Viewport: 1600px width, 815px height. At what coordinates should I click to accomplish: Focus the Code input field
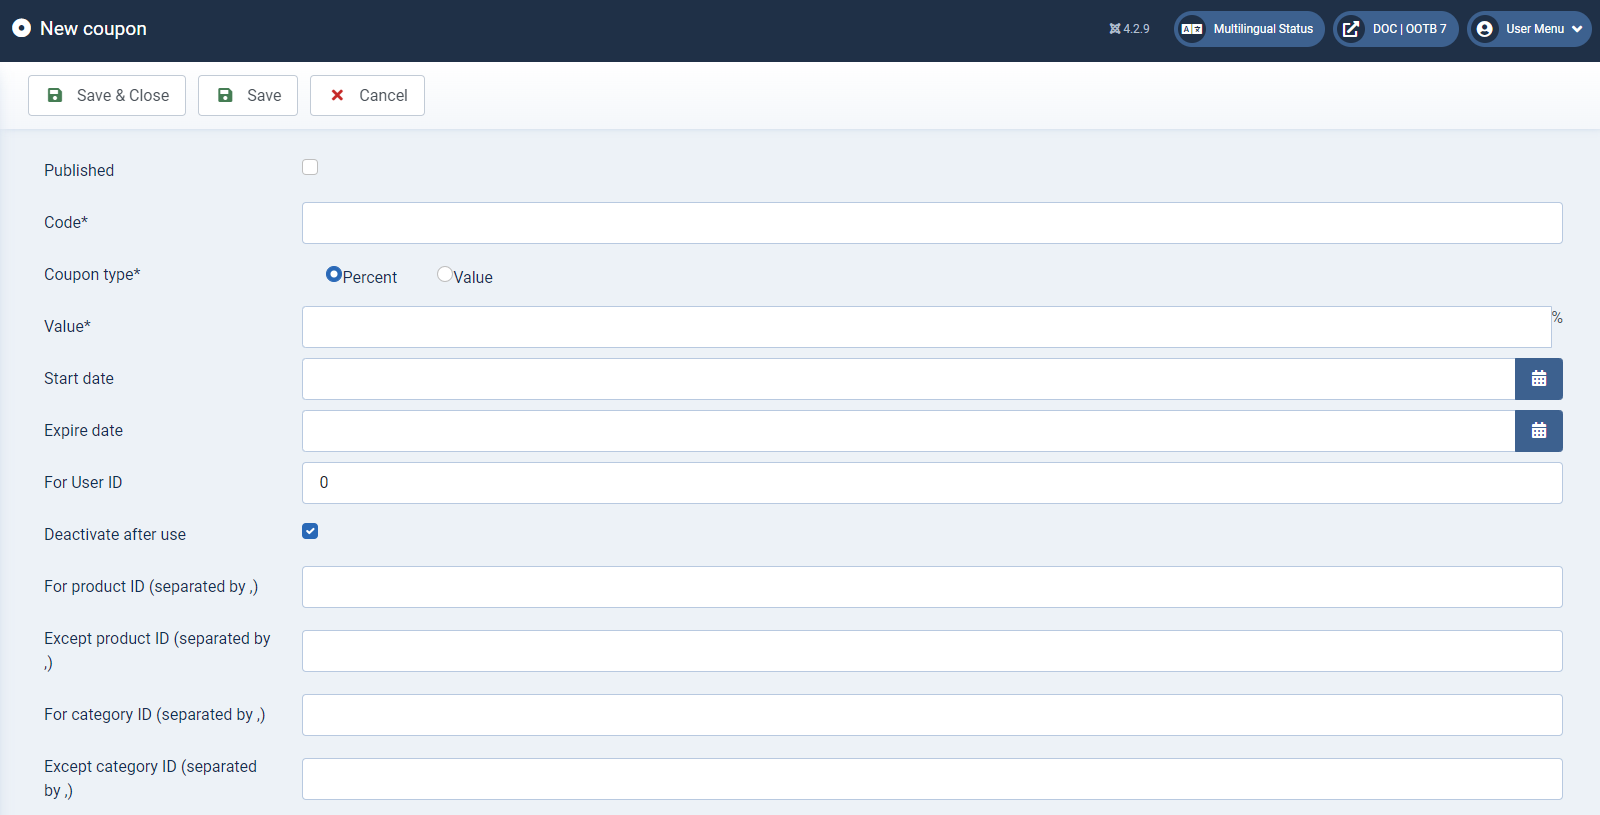[x=932, y=223]
